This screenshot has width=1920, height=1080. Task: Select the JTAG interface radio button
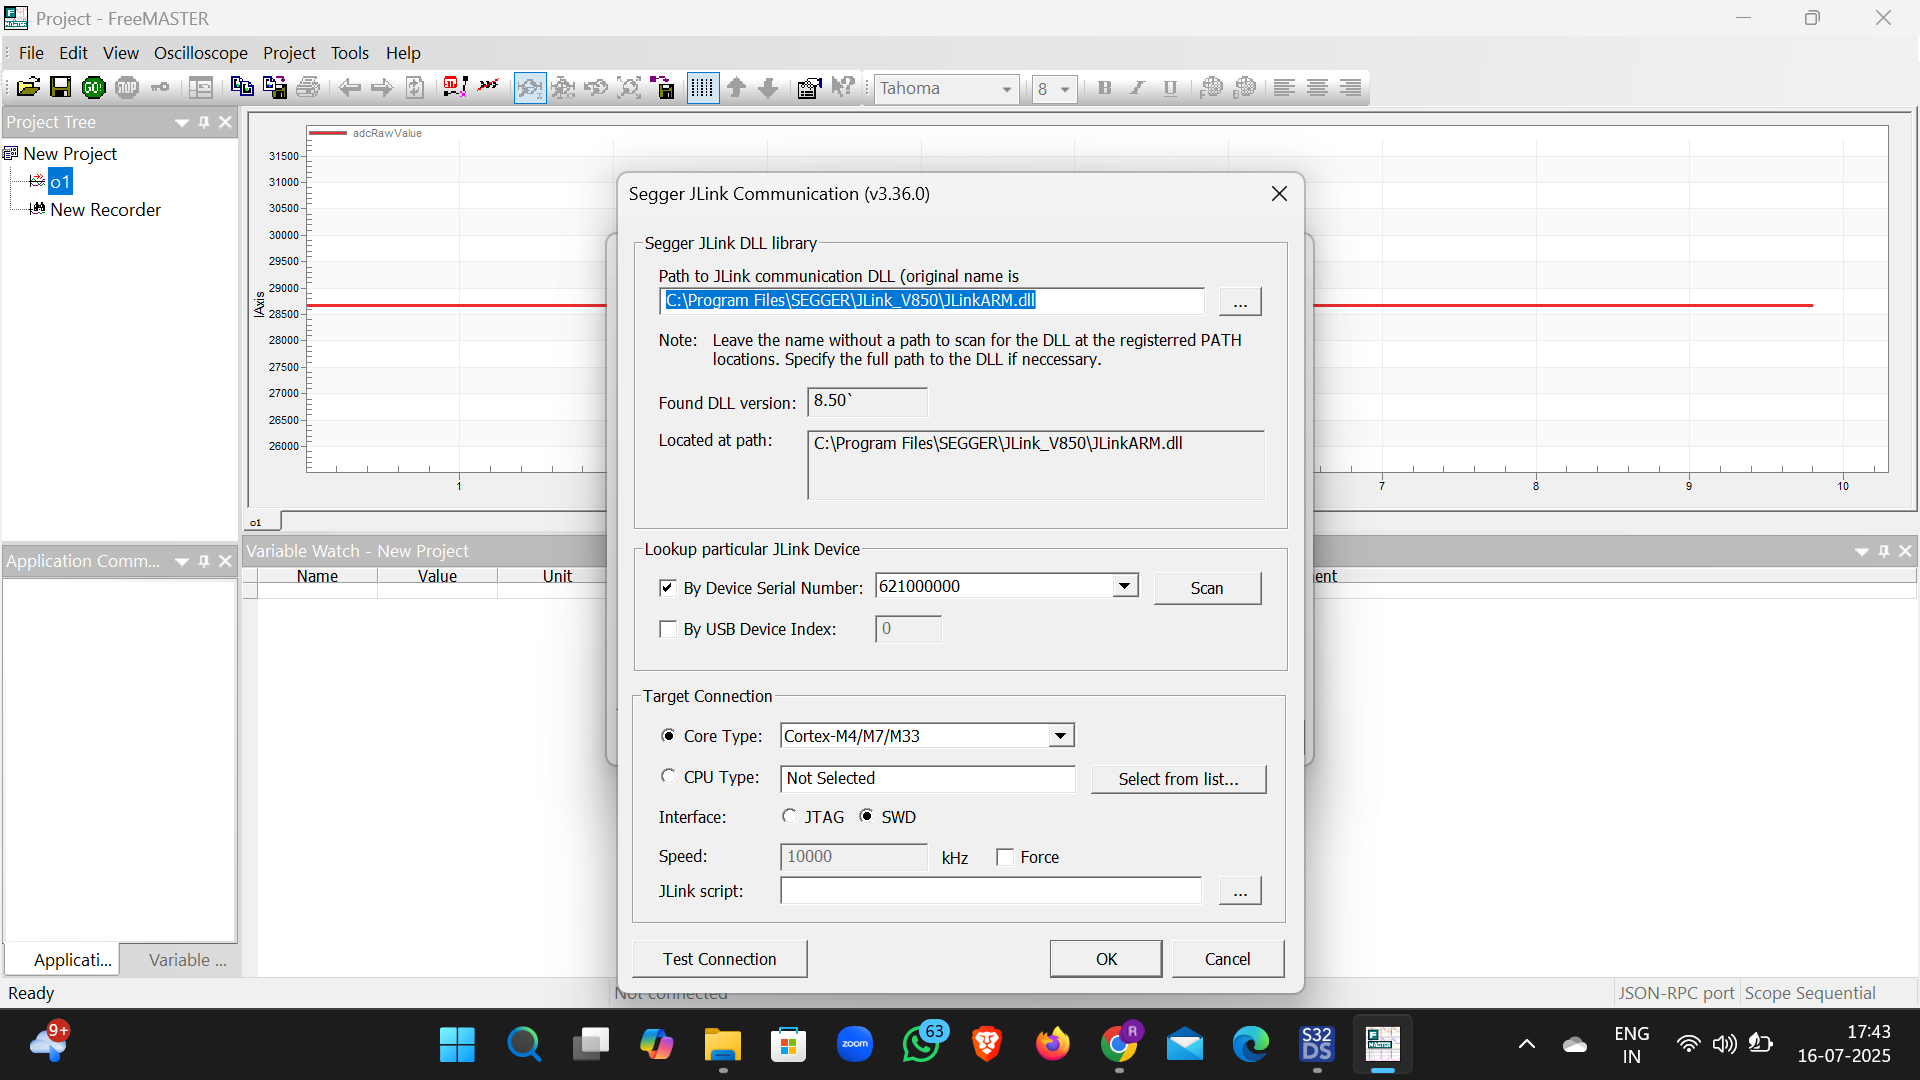789,816
